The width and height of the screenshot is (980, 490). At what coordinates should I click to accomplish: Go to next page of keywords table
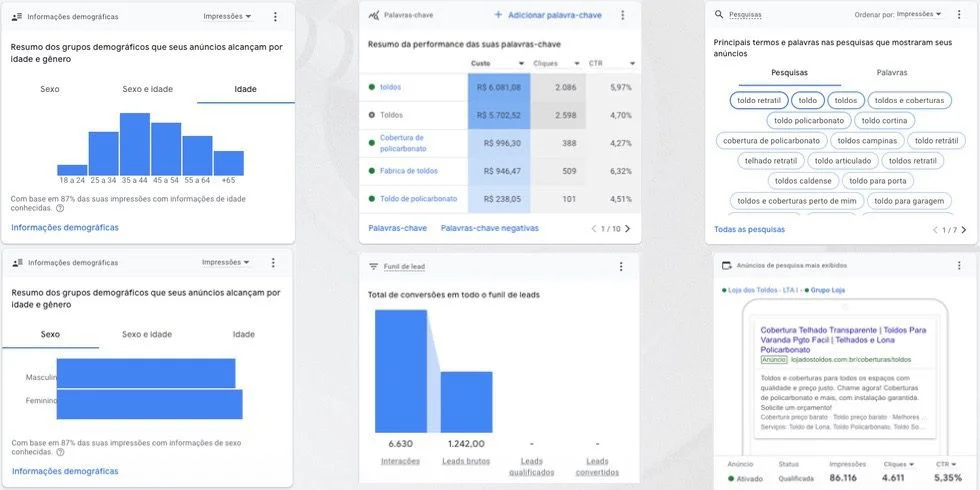click(x=628, y=229)
